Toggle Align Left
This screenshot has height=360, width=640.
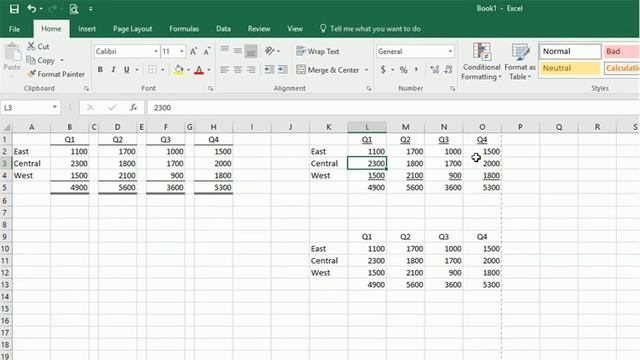click(224, 70)
